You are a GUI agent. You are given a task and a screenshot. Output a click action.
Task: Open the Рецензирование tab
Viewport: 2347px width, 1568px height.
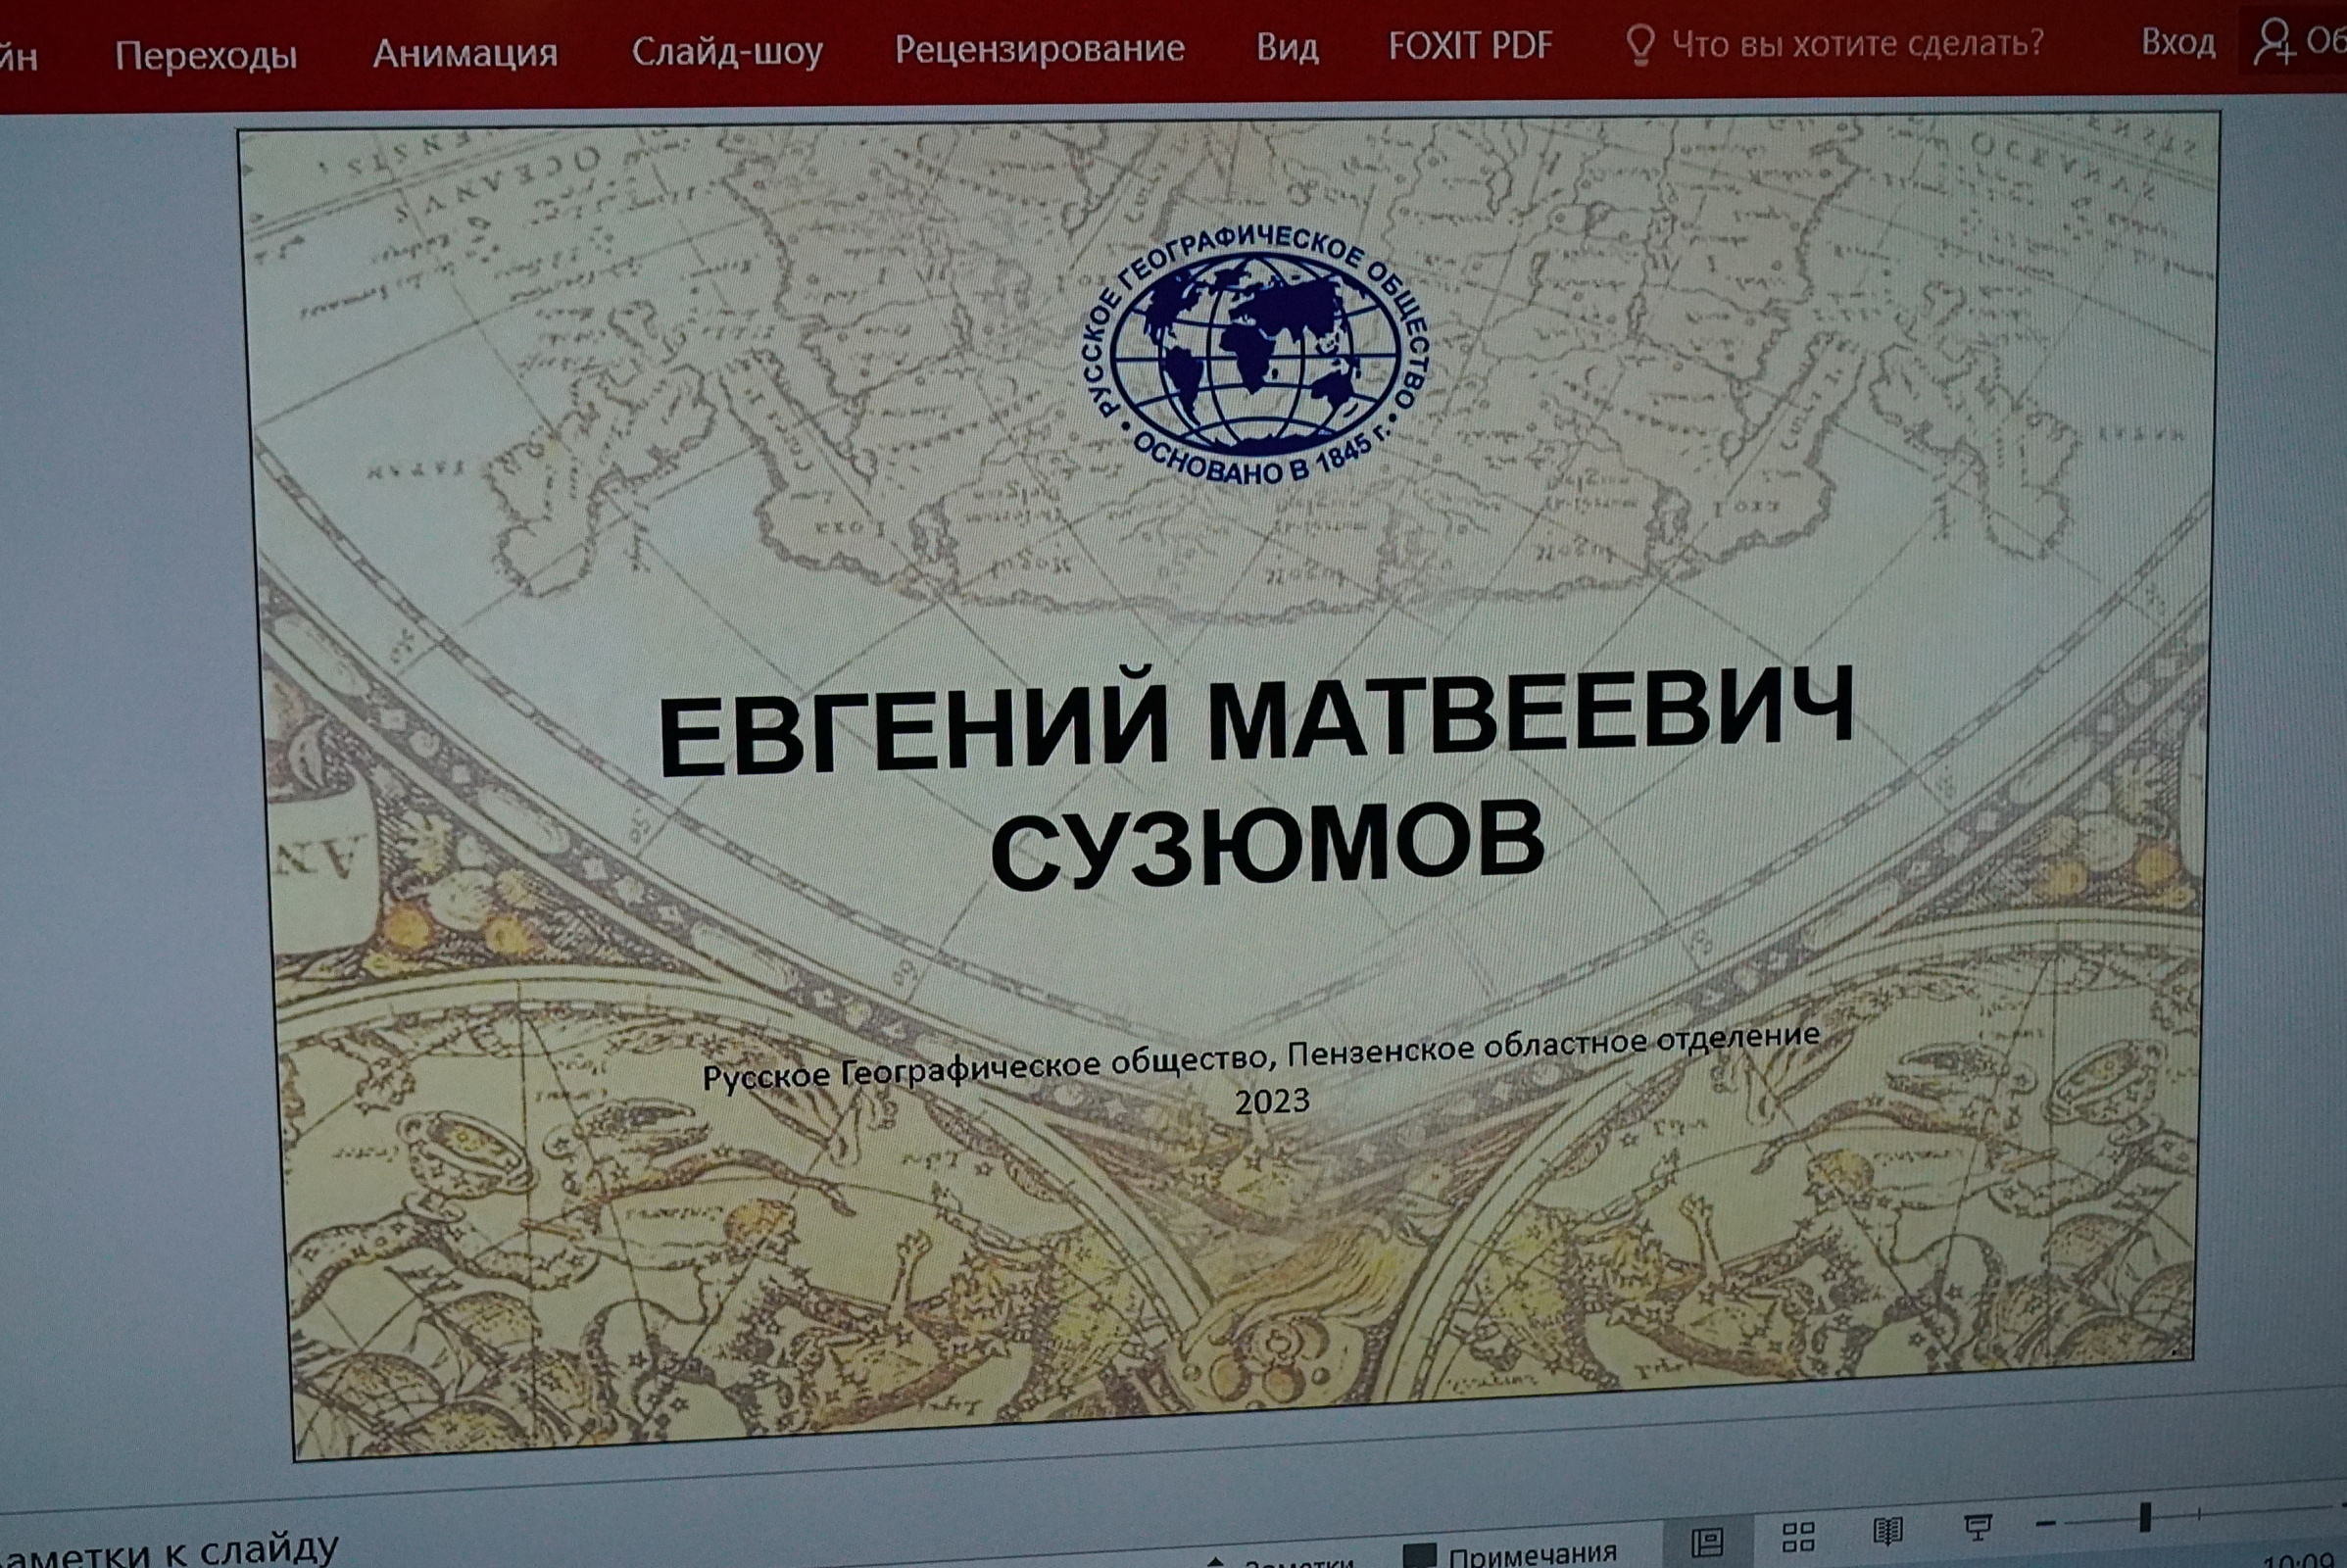(x=1039, y=48)
